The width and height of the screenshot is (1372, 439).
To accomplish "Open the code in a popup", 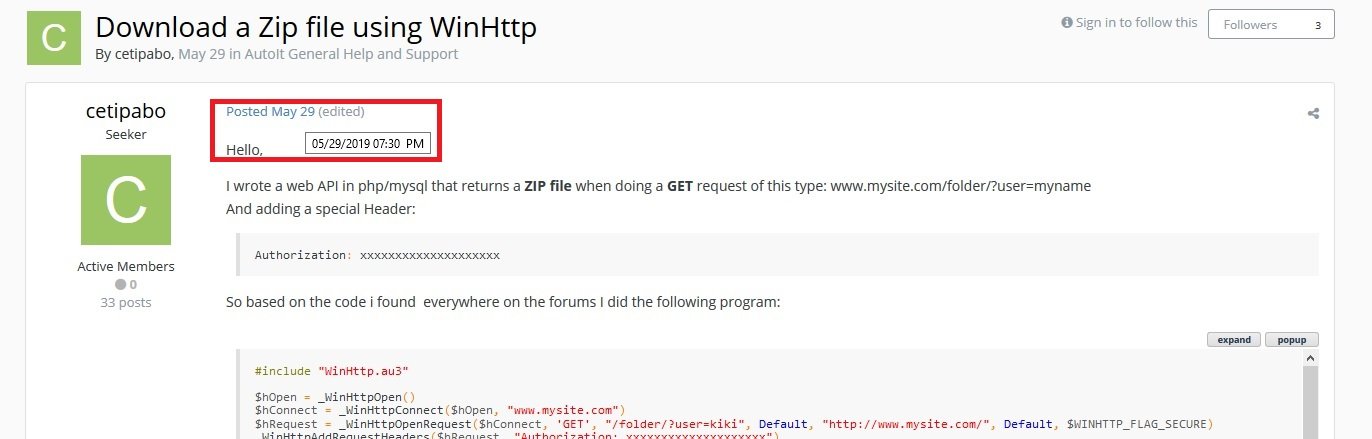I will 1292,340.
